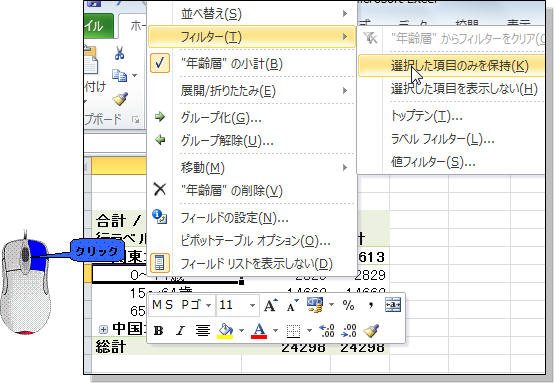
Task: Toggle bold in the mini toolbar
Action: click(x=158, y=331)
